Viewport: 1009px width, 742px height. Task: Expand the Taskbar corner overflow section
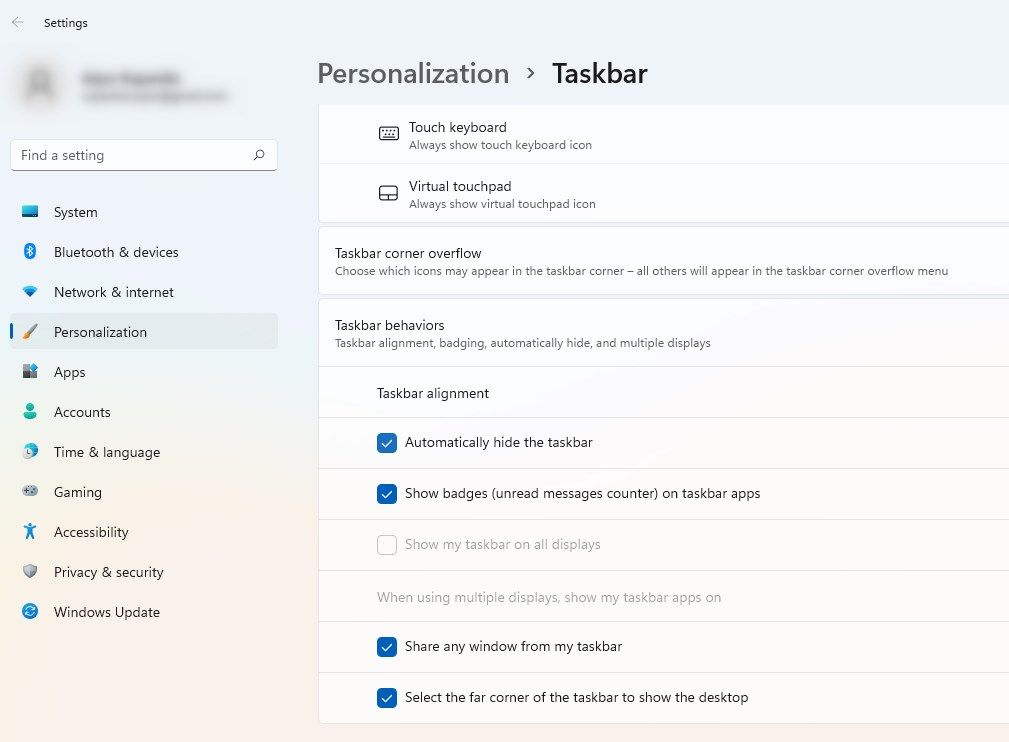660,261
